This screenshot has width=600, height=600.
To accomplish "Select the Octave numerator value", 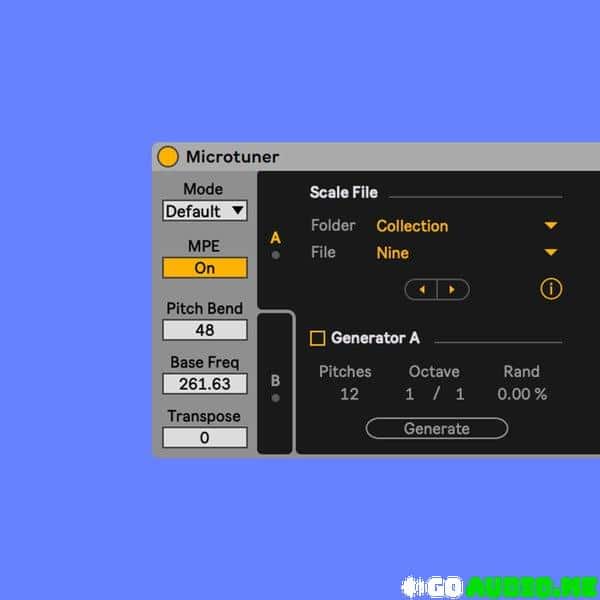I will [x=409, y=394].
